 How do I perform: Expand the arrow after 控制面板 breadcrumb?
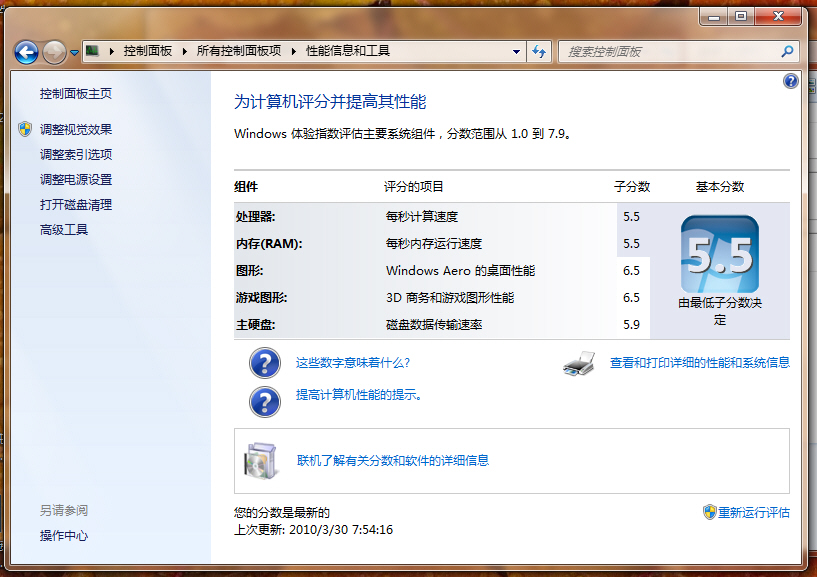pos(184,51)
